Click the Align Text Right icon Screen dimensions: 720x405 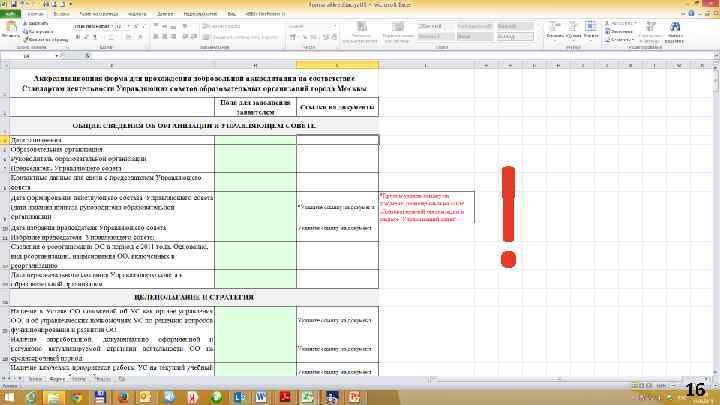pyautogui.click(x=173, y=36)
